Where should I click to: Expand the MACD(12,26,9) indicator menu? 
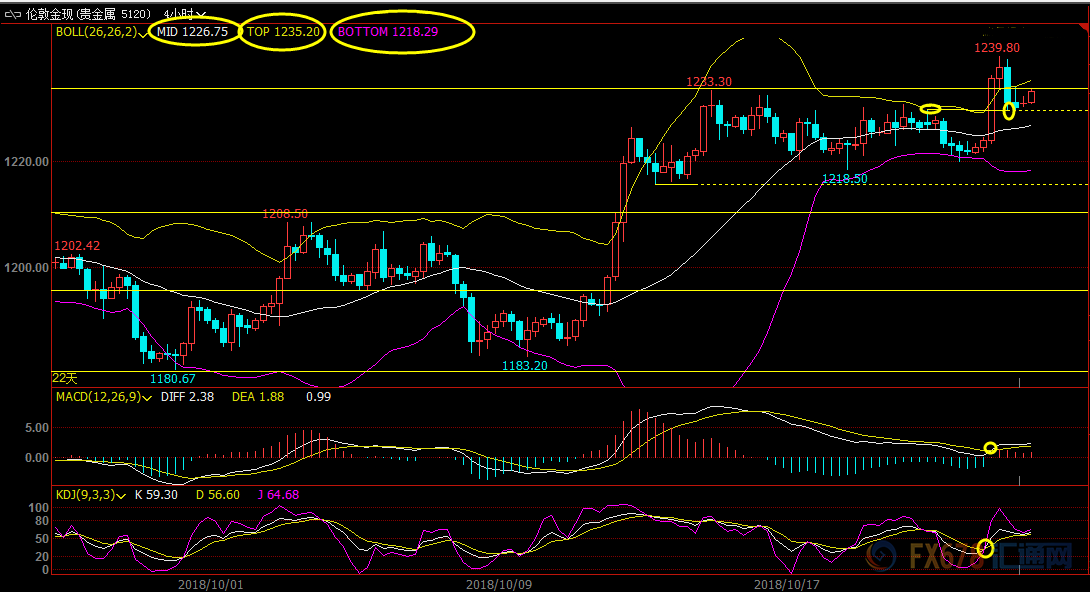148,397
